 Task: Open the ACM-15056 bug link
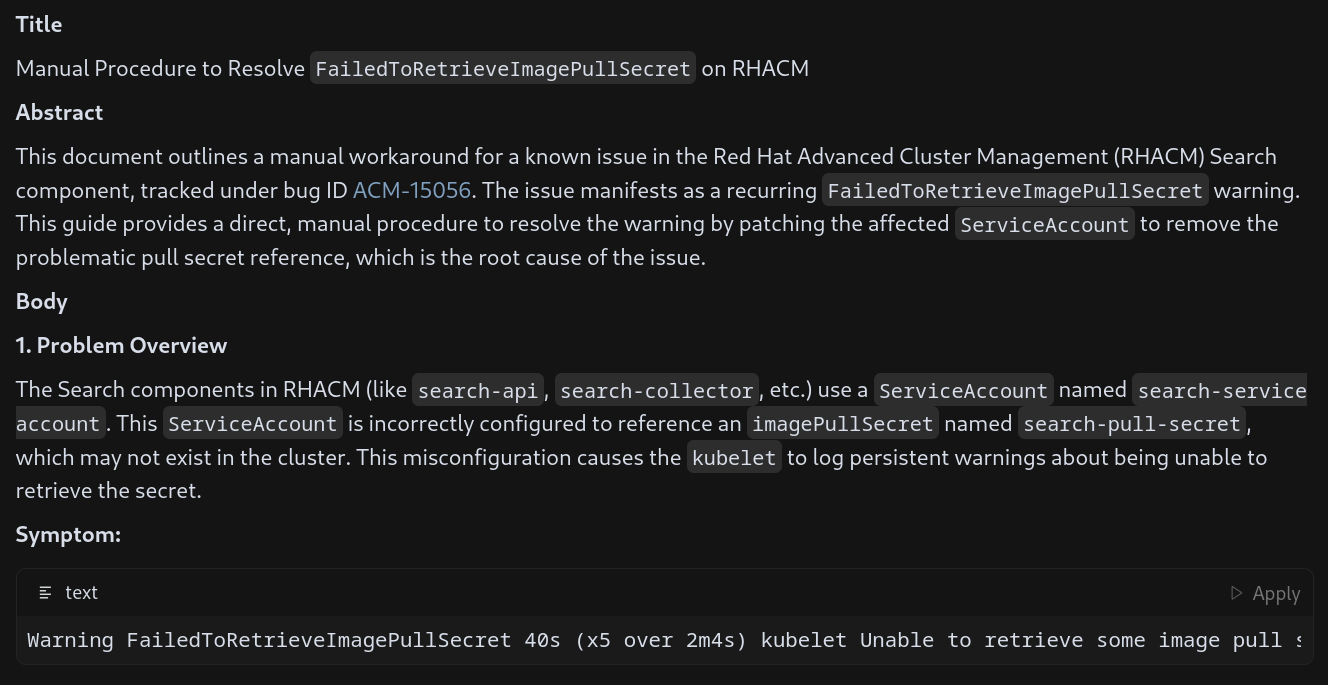(x=411, y=190)
